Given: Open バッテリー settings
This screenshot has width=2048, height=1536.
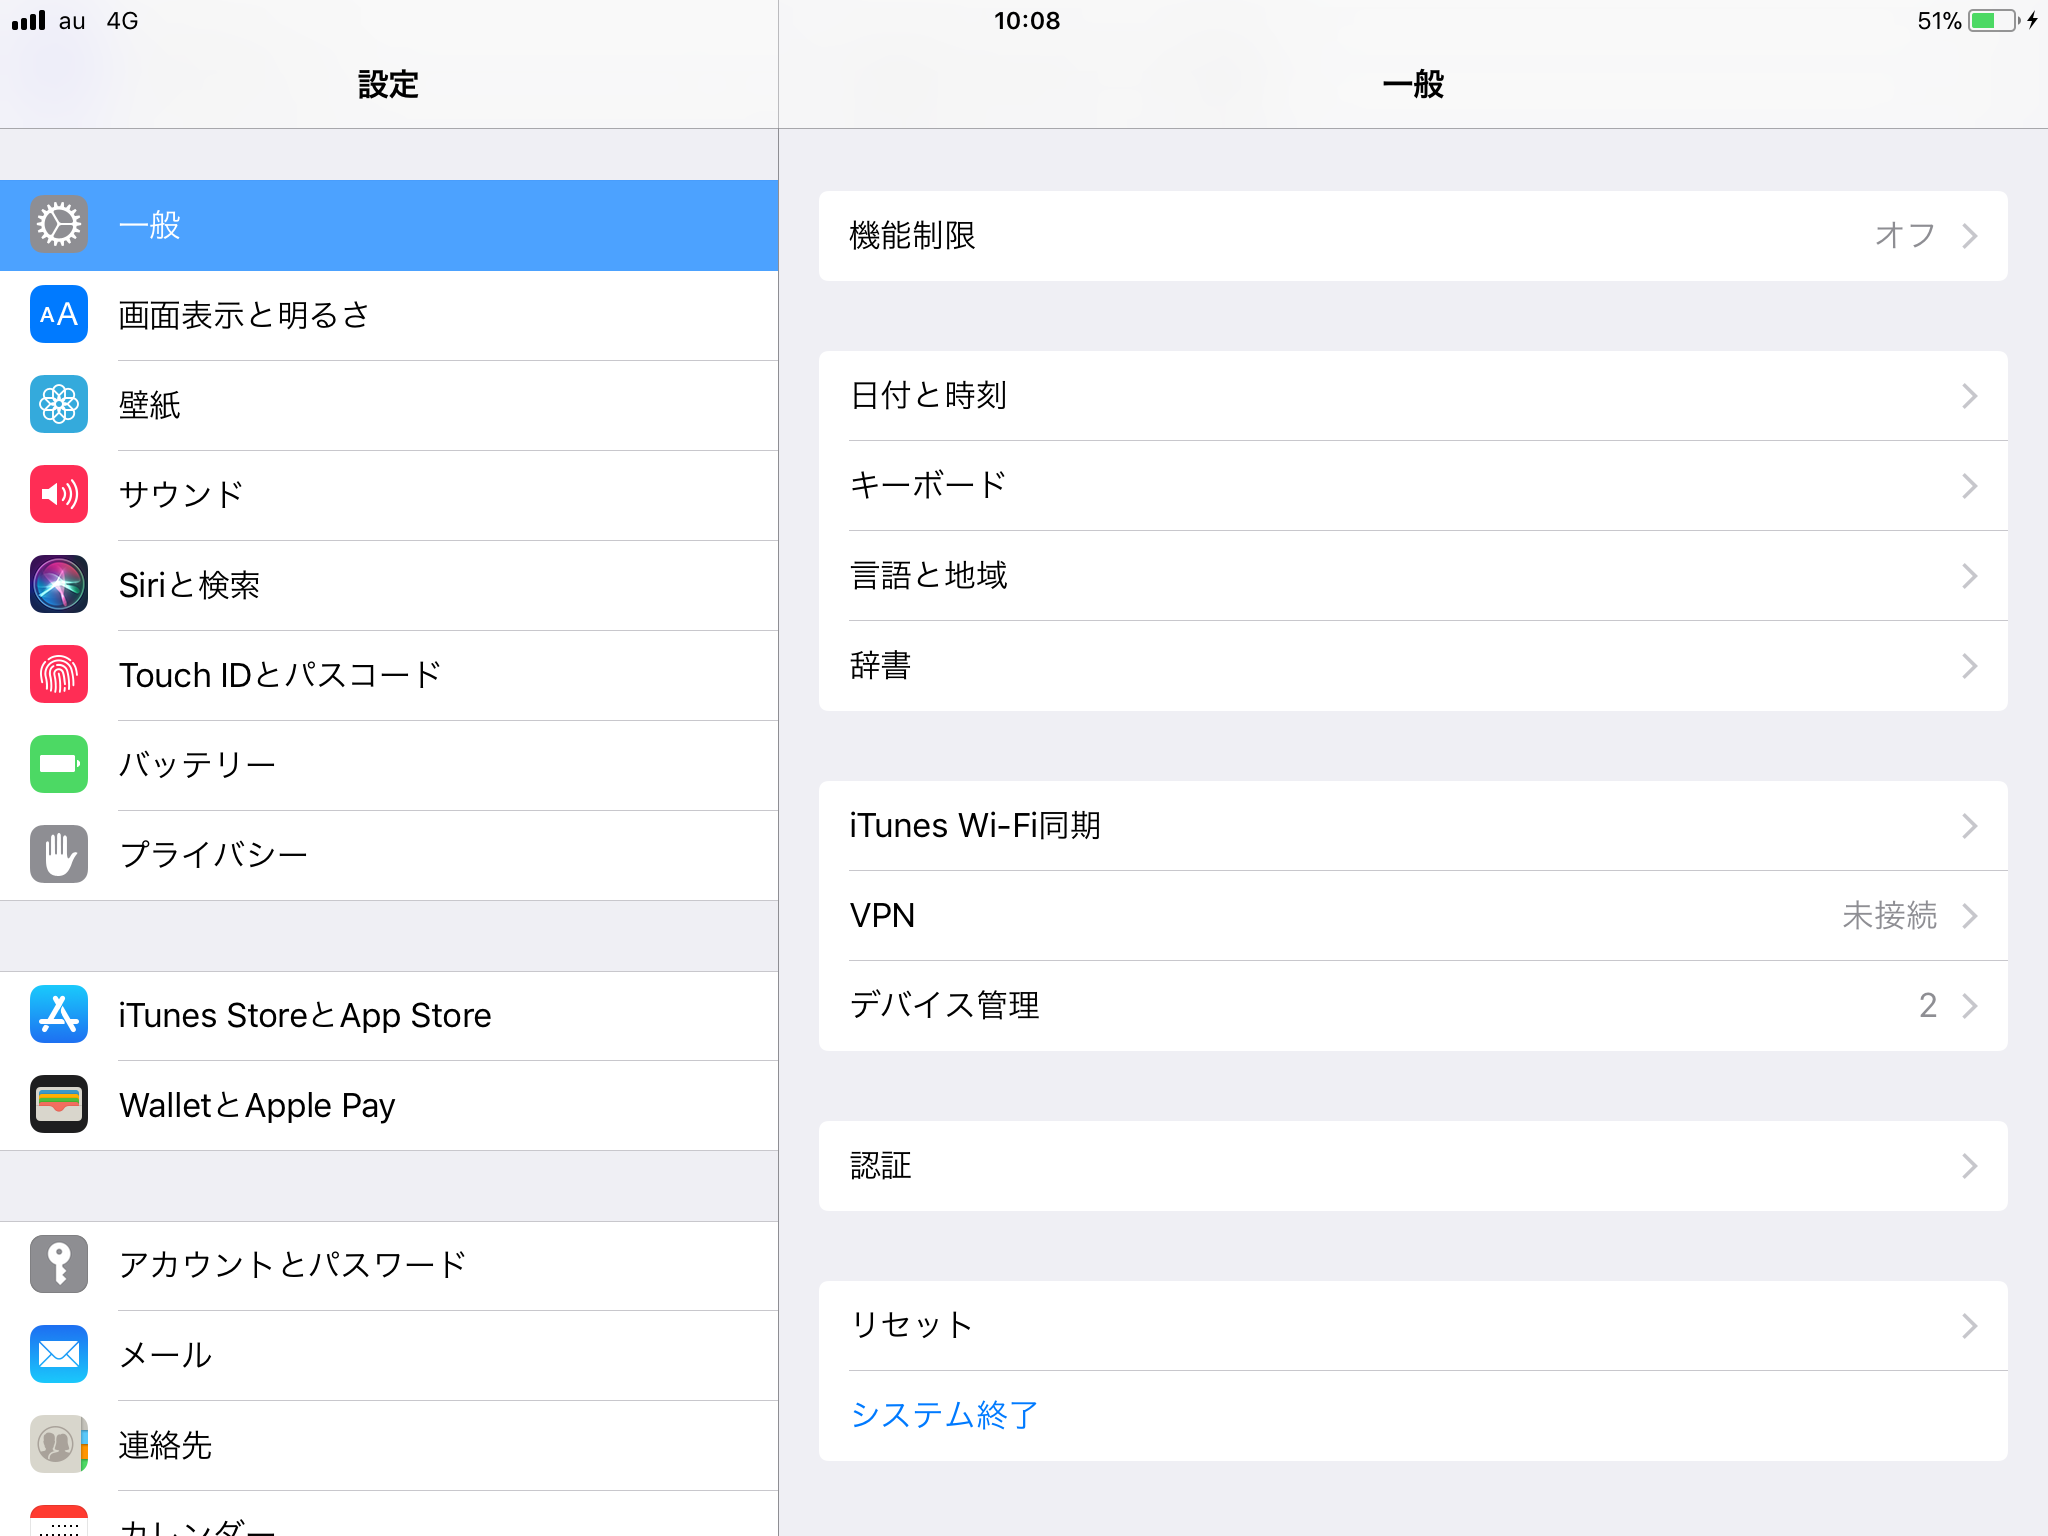Looking at the screenshot, I should tap(389, 765).
